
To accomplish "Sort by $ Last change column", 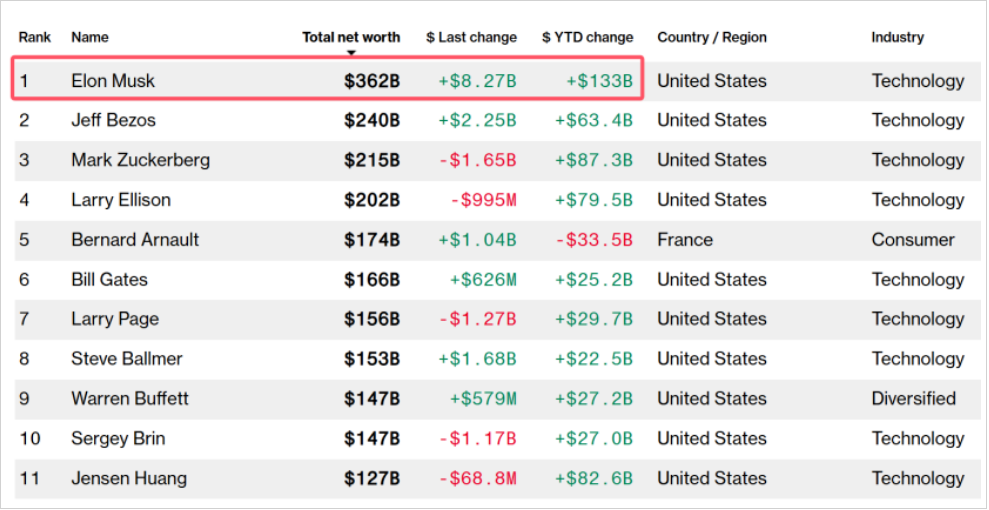I will (x=471, y=38).
